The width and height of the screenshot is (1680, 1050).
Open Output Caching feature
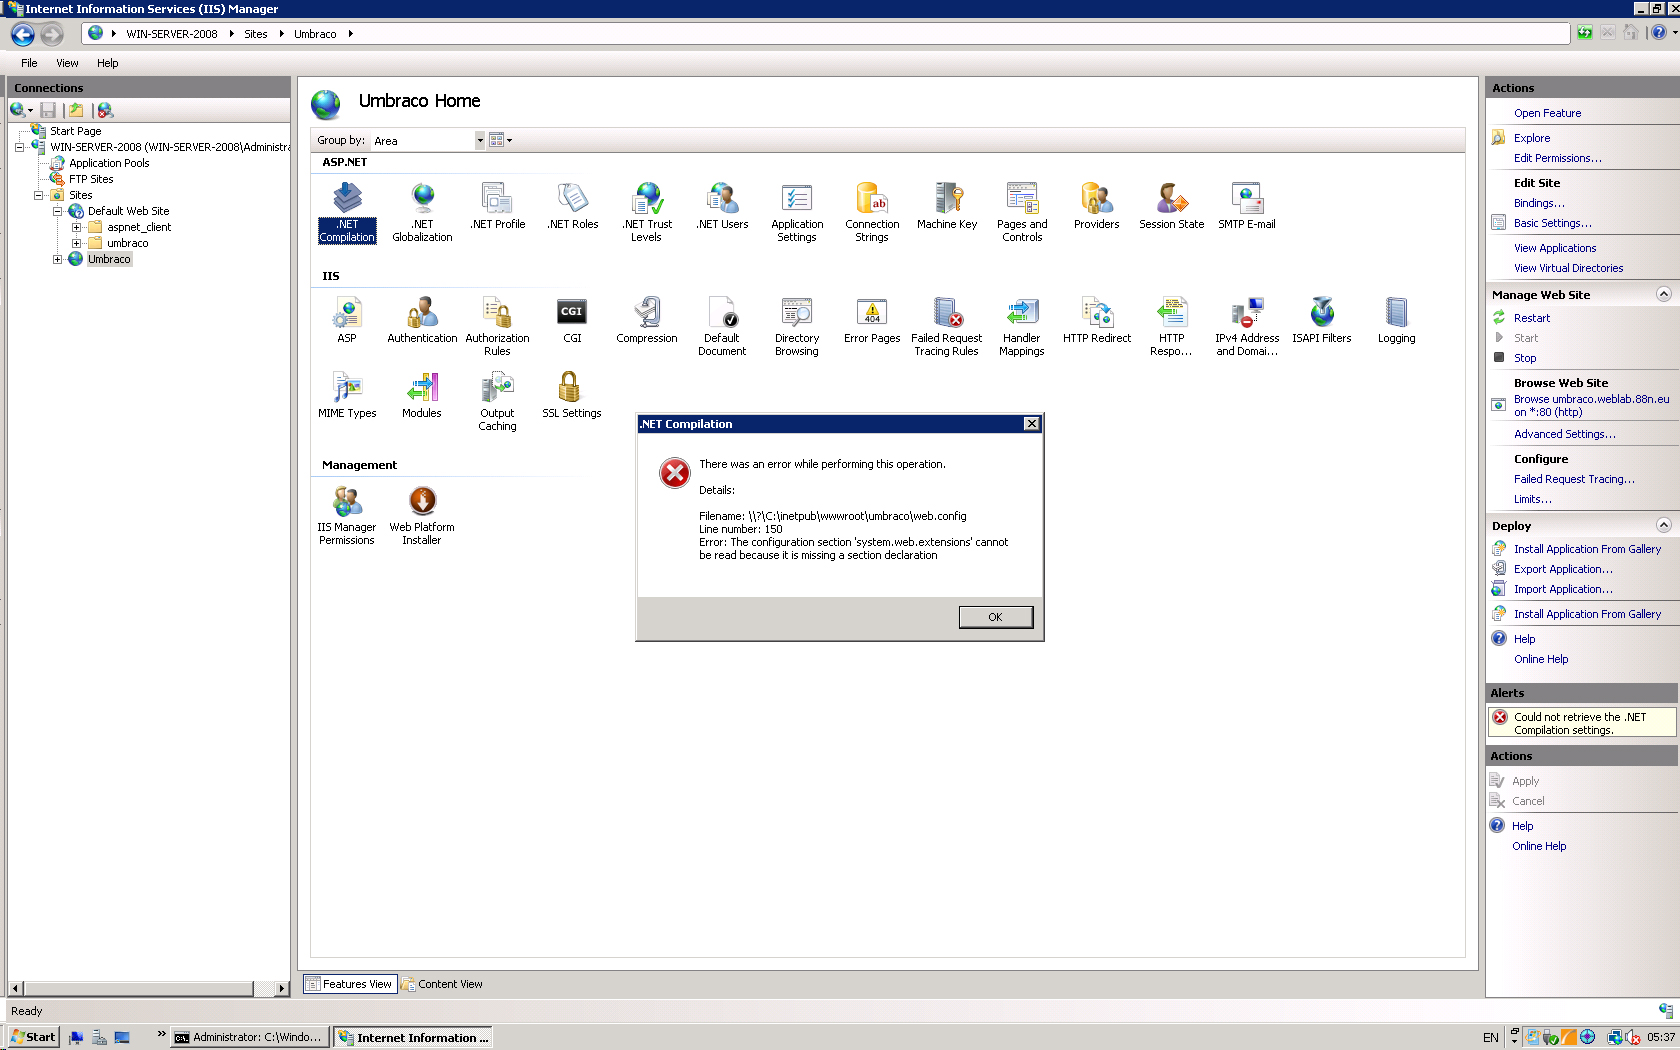497,401
